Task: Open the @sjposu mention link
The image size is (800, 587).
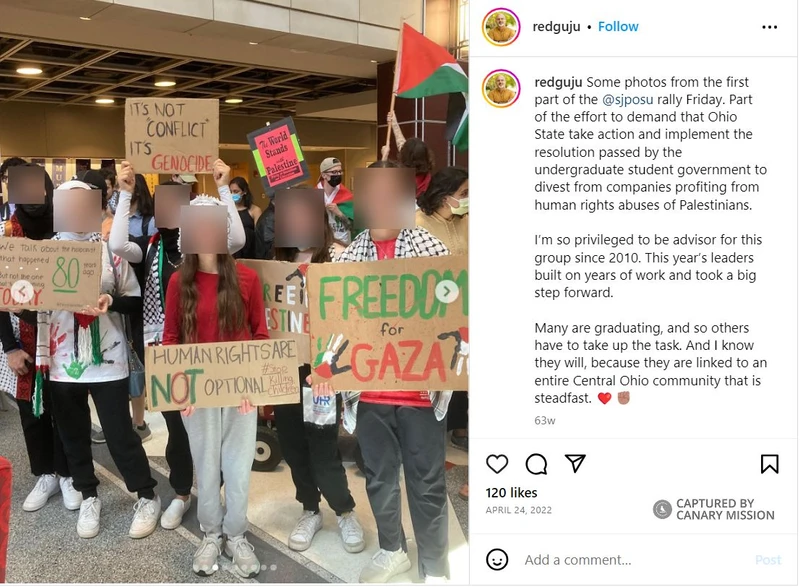Action: pos(628,99)
